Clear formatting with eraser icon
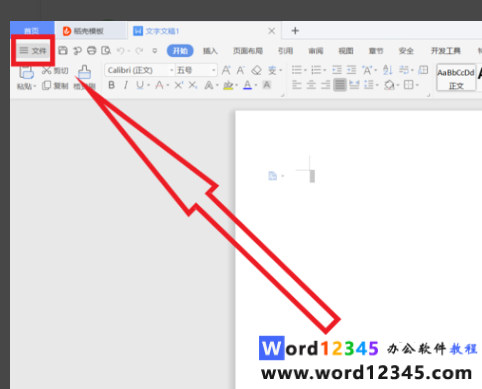482x389 pixels. coord(256,70)
